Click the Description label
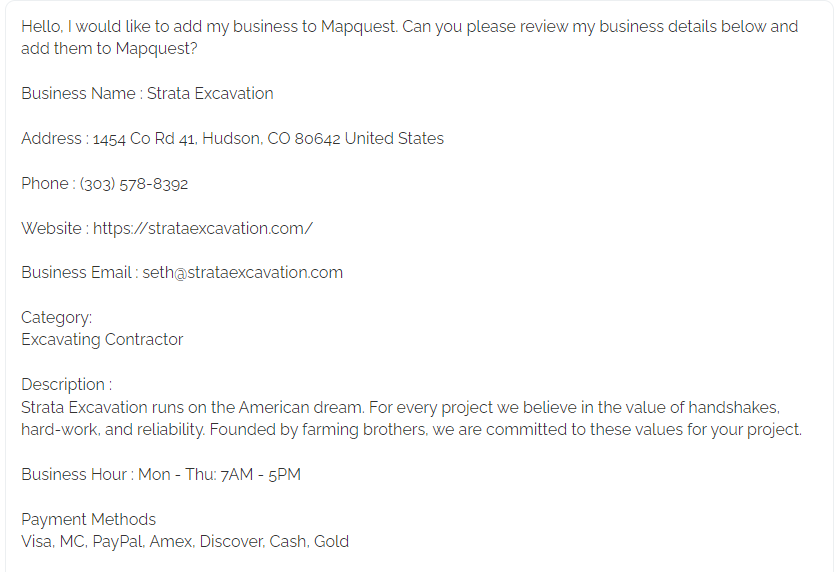The height and width of the screenshot is (572, 837). 67,385
